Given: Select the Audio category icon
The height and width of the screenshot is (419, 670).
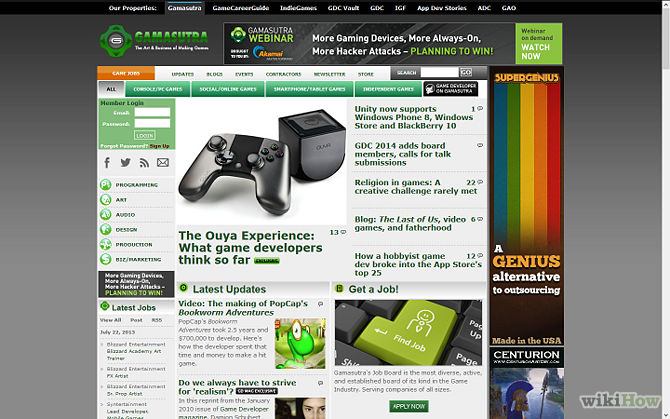Looking at the screenshot, I should [106, 215].
